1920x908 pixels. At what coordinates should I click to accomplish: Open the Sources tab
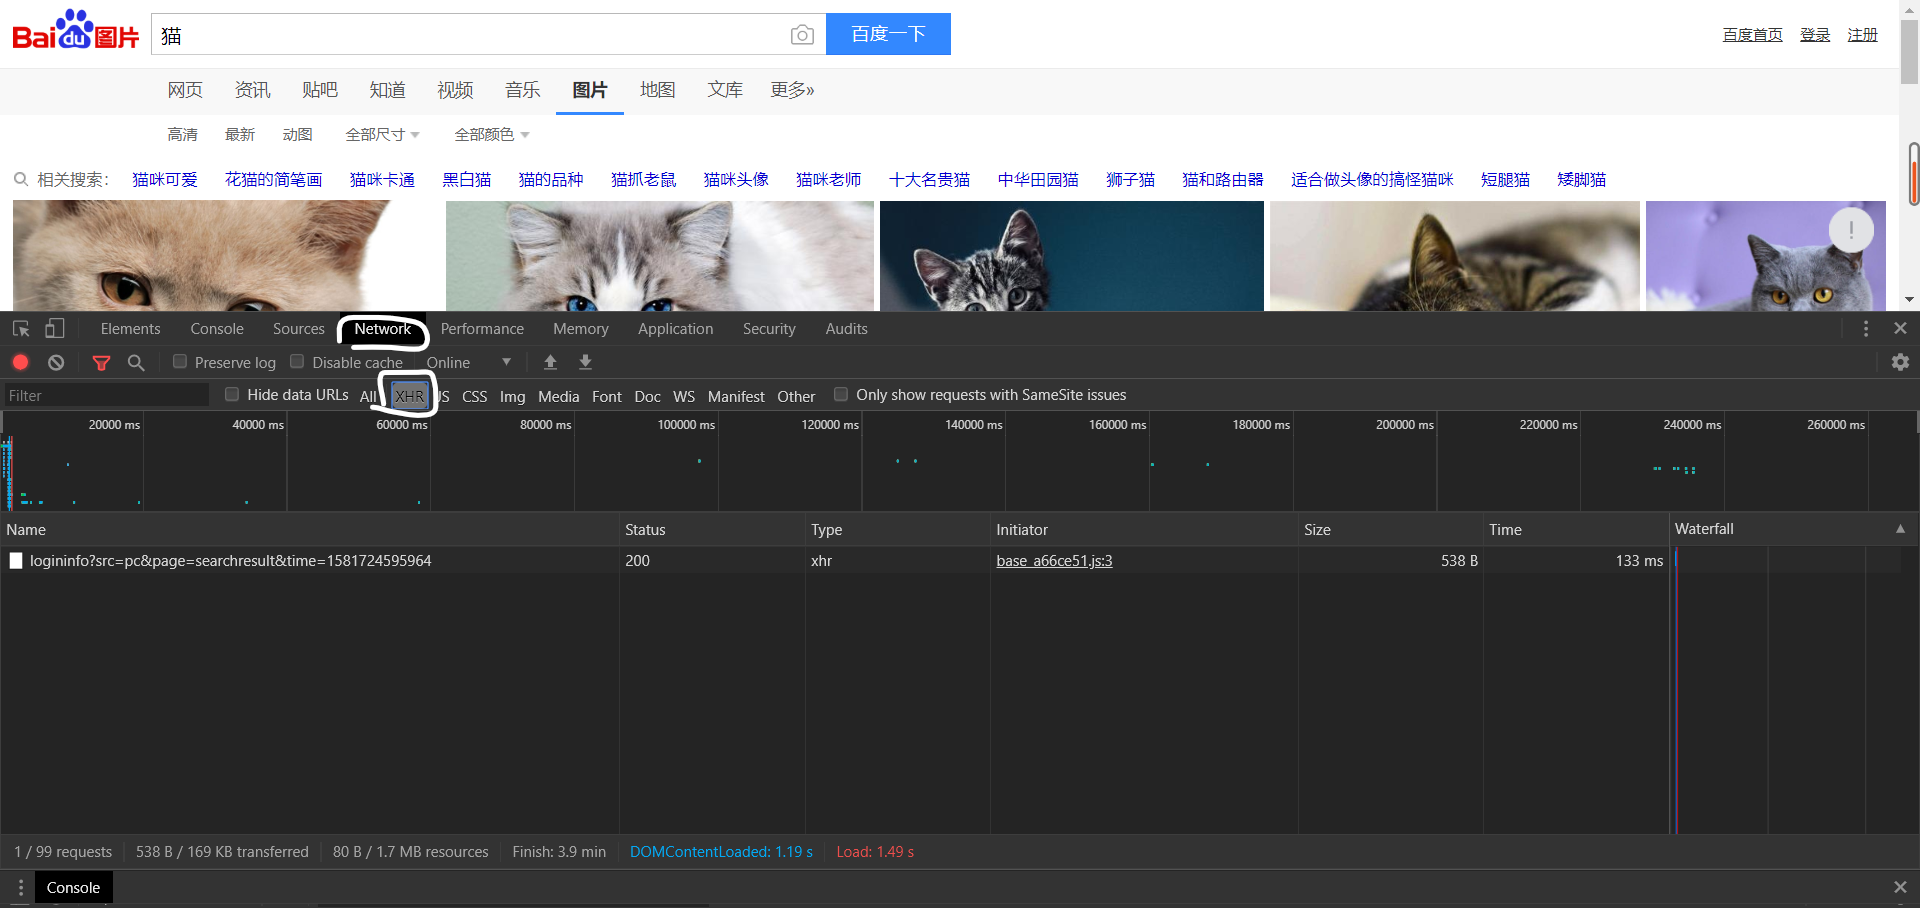(299, 328)
